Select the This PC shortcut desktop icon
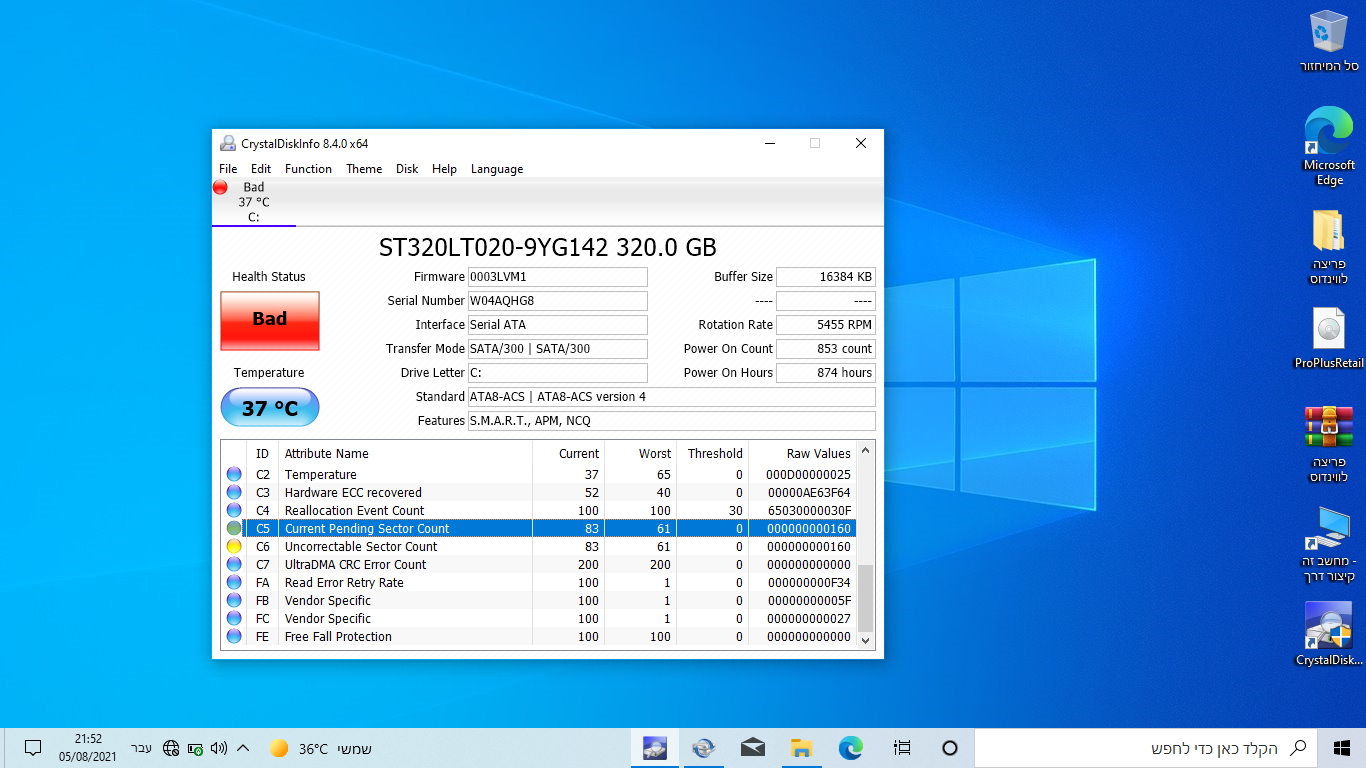 pos(1329,543)
